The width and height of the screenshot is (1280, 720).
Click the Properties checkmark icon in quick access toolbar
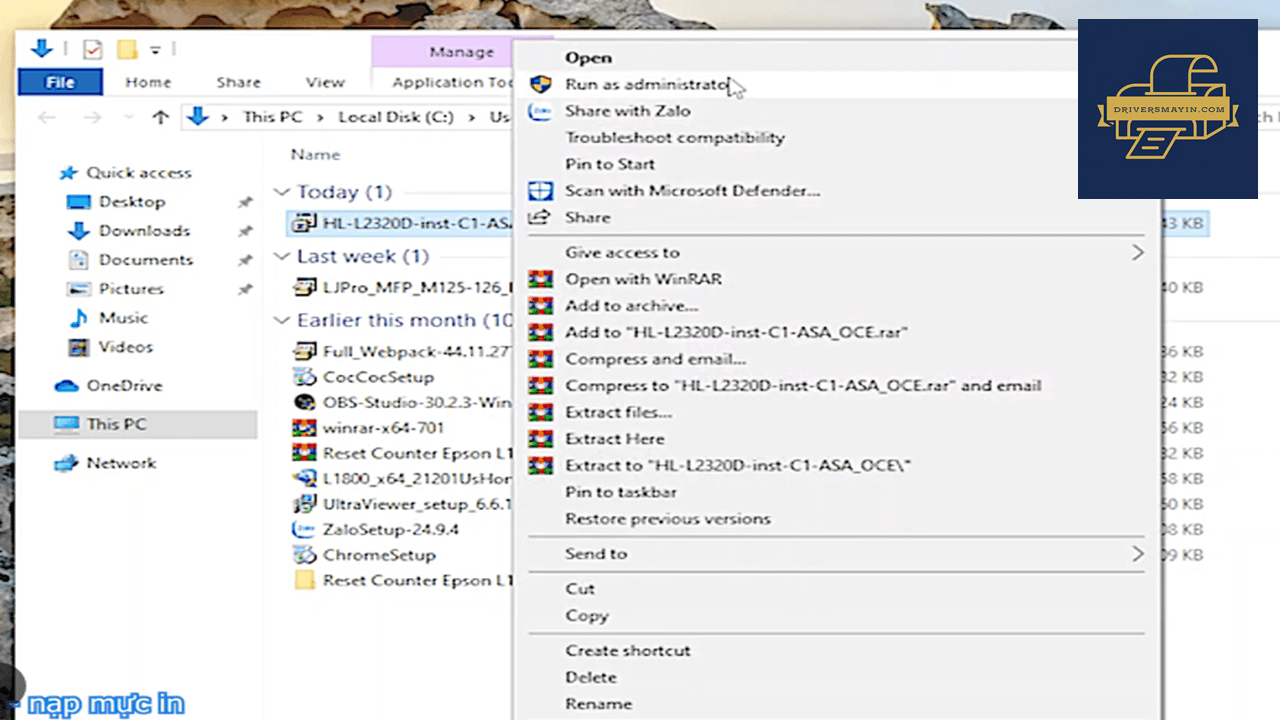click(92, 49)
